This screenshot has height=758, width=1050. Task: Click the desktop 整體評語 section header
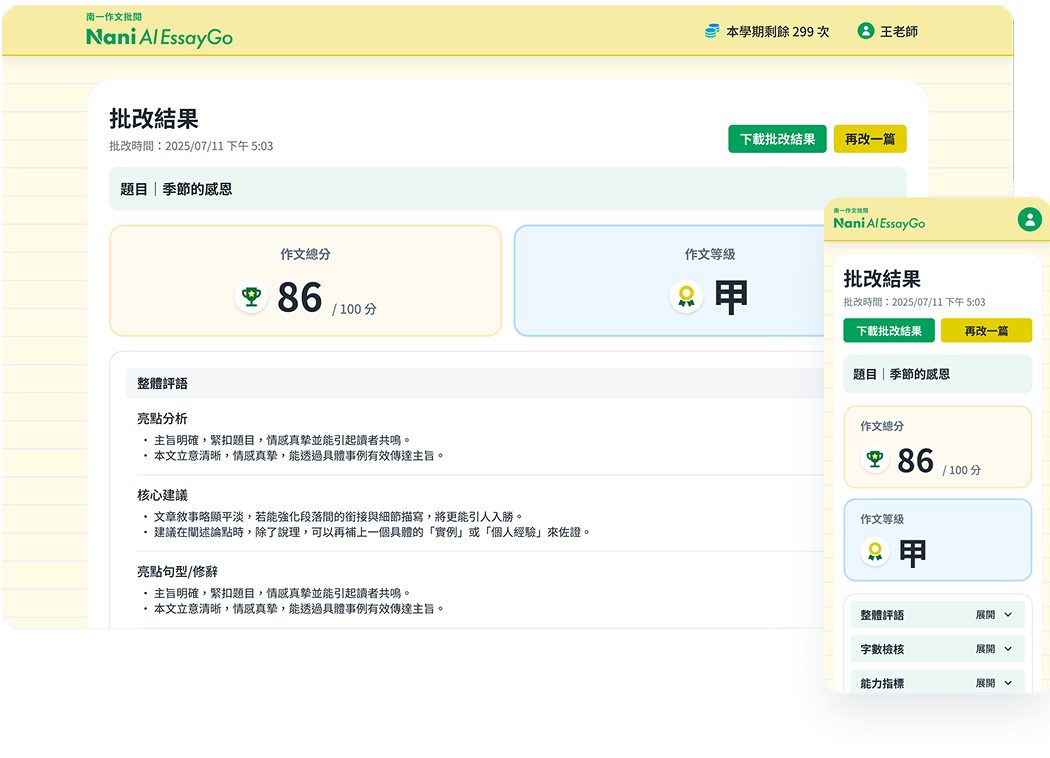click(x=475, y=384)
